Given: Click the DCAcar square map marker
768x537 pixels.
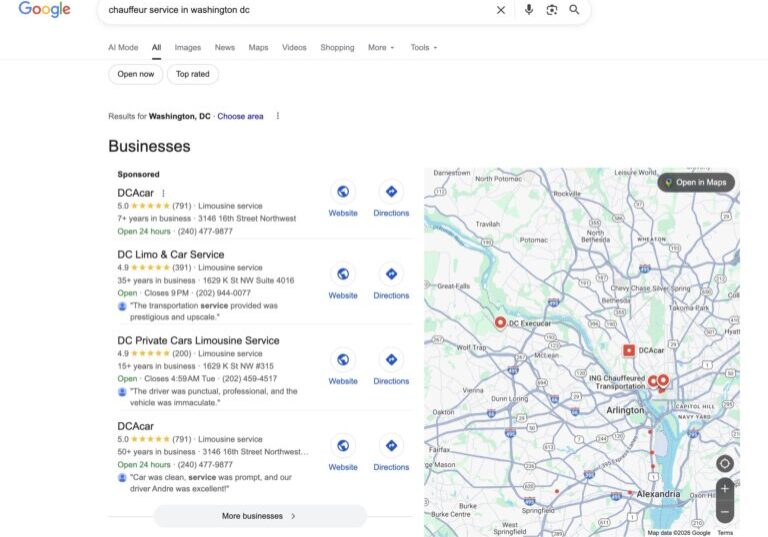Looking at the screenshot, I should coord(628,350).
